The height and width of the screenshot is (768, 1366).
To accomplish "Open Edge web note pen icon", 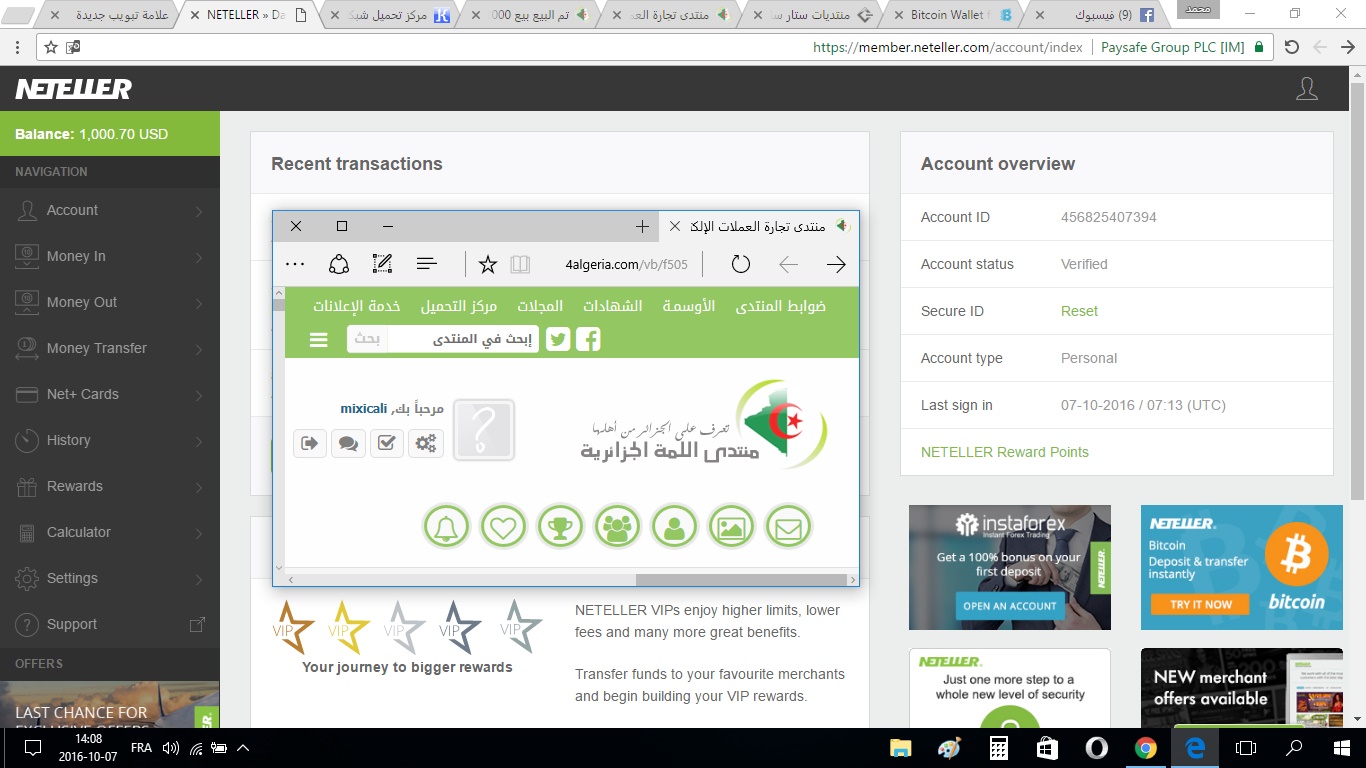I will pos(382,264).
